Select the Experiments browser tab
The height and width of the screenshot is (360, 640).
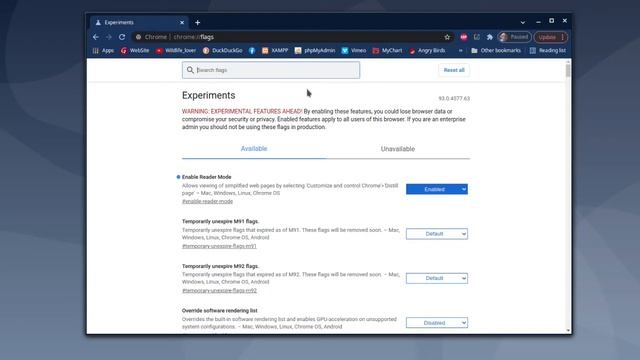point(139,22)
